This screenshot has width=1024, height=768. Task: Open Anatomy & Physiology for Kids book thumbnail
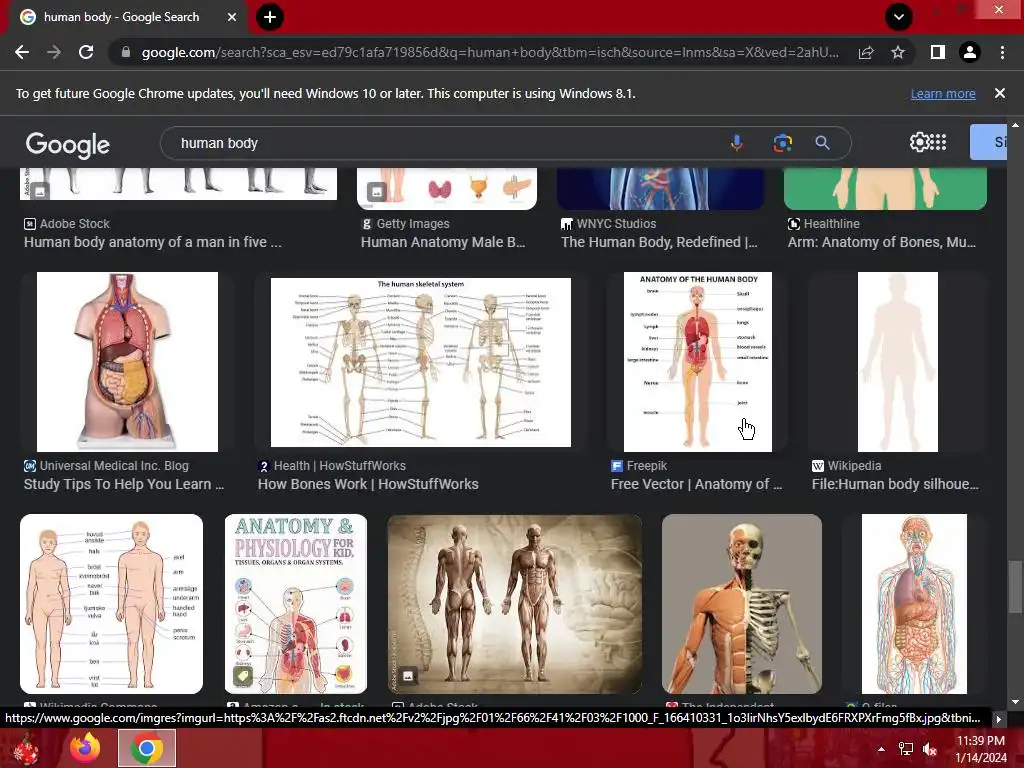tap(296, 604)
